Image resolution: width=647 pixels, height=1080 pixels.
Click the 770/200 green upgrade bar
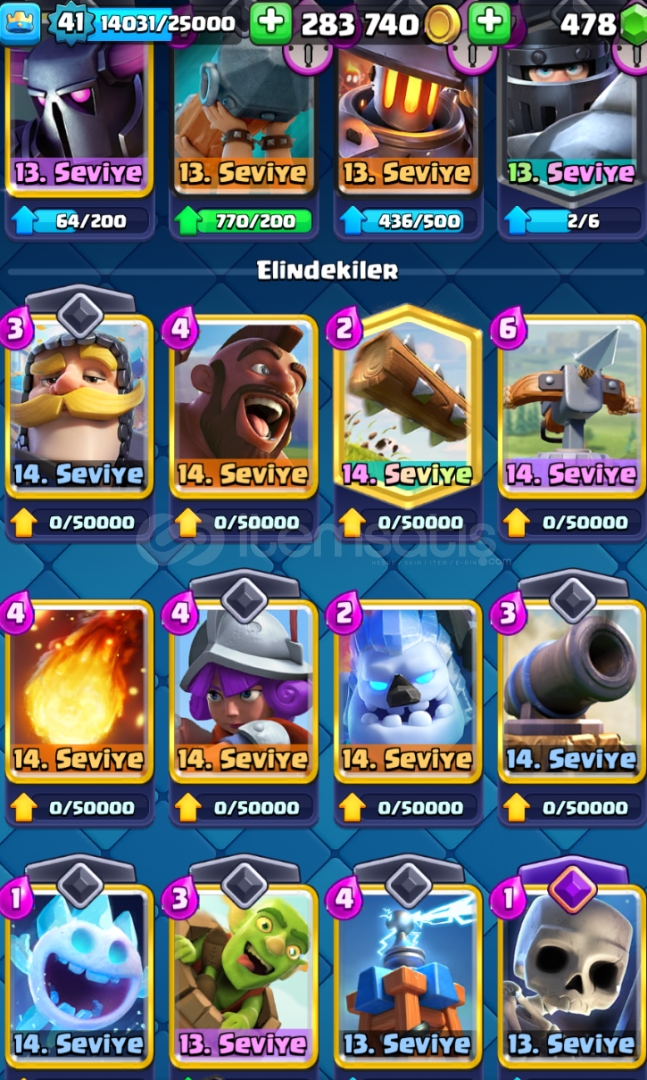(x=244, y=221)
